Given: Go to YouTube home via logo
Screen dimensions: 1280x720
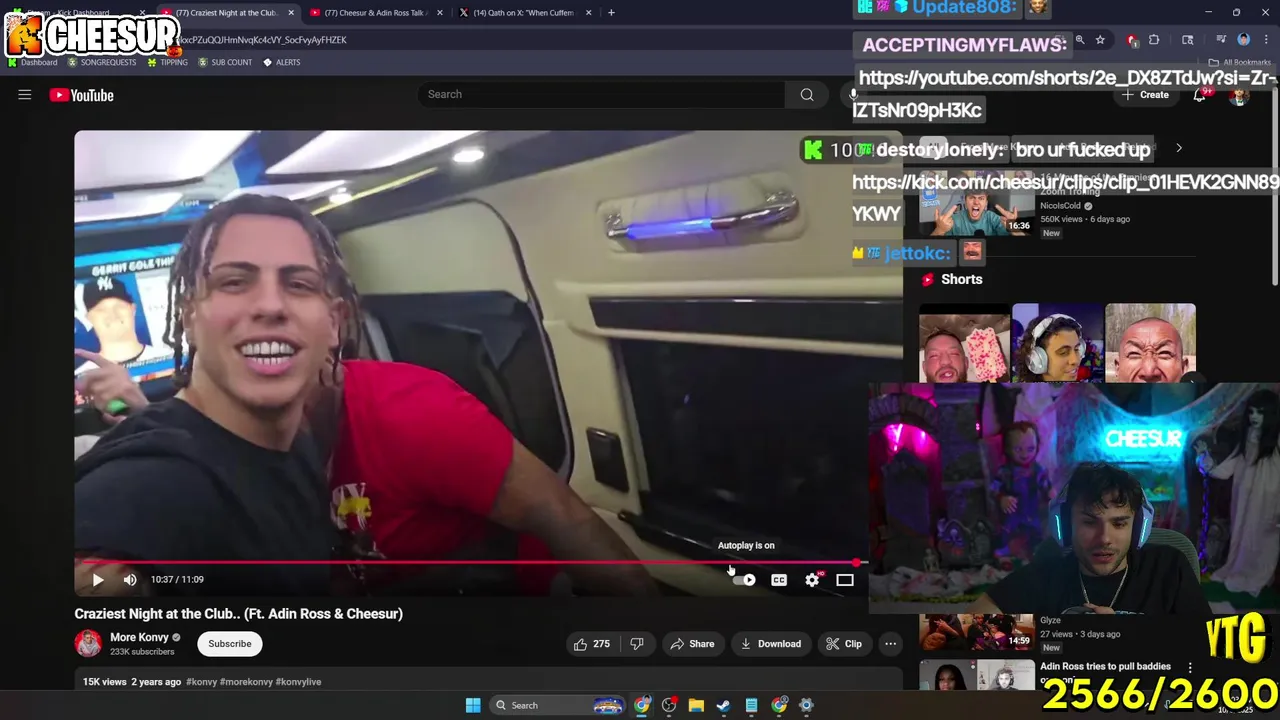Looking at the screenshot, I should tap(82, 95).
